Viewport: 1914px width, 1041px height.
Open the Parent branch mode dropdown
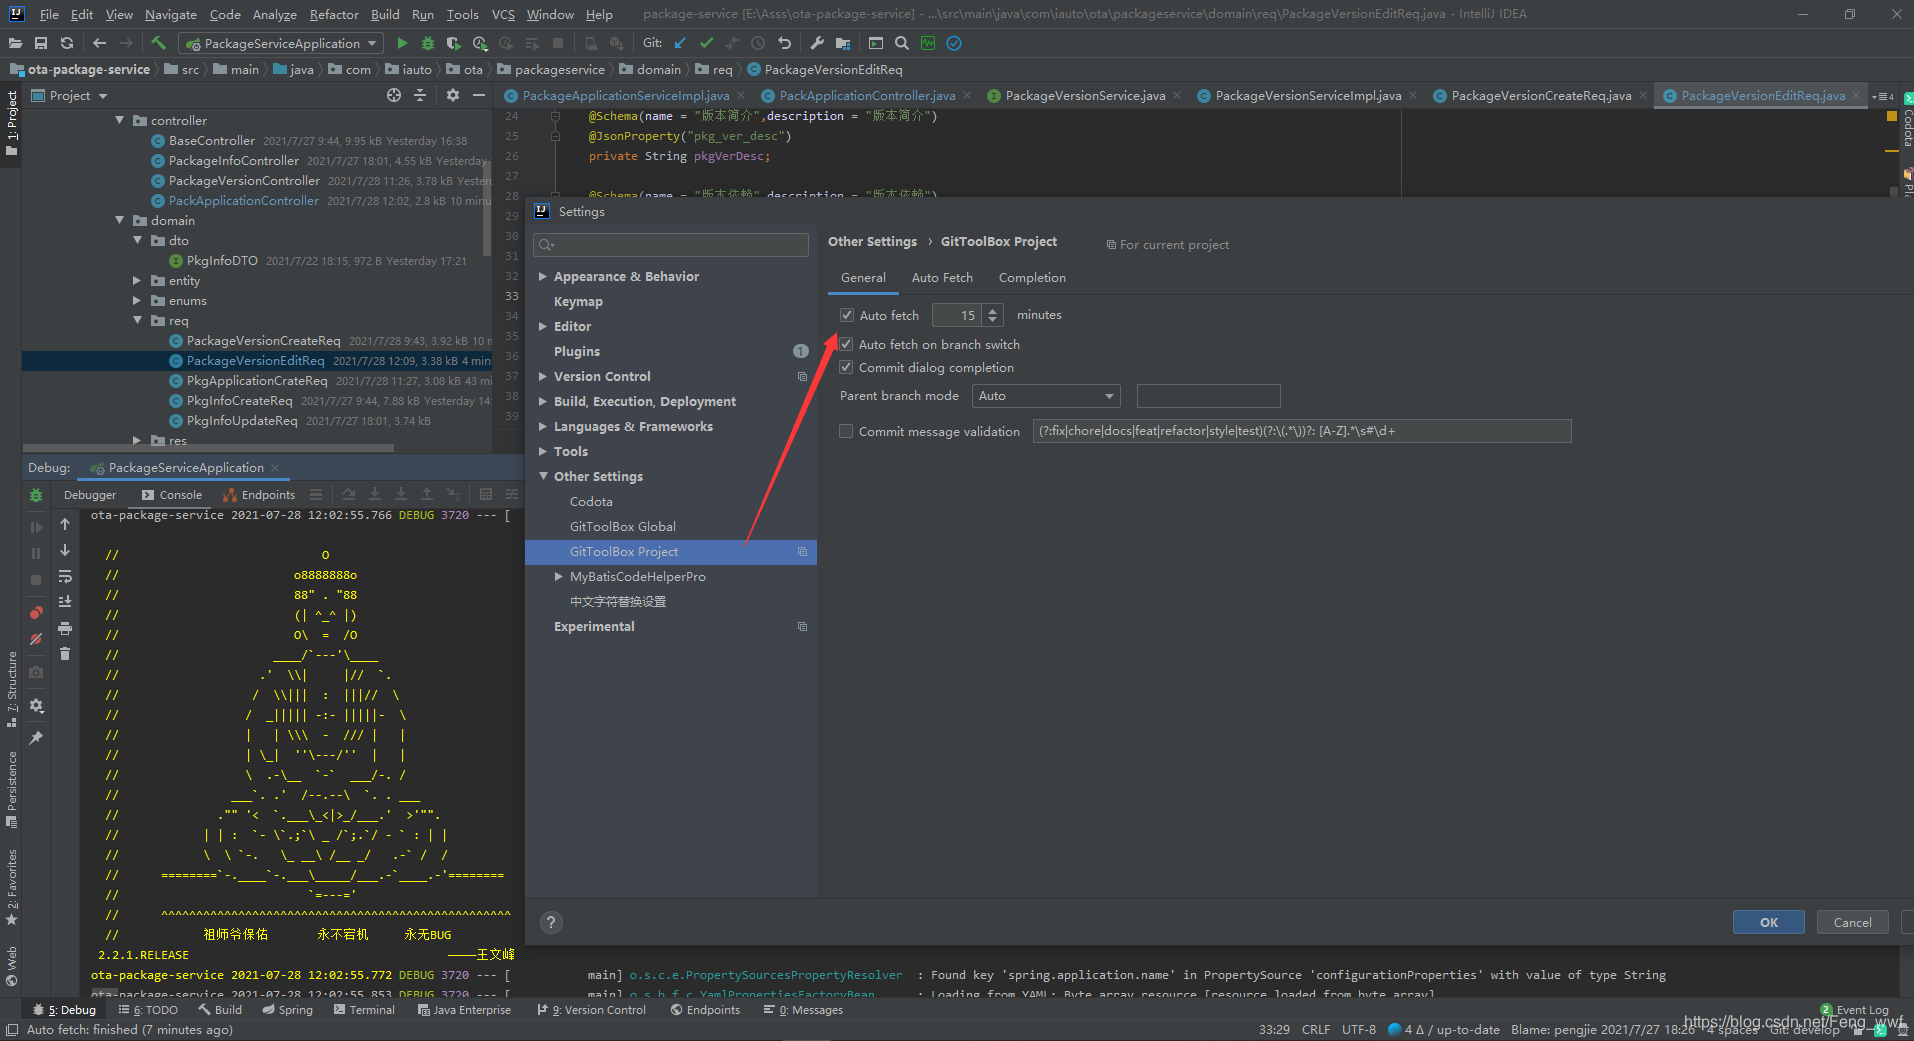(x=1044, y=395)
